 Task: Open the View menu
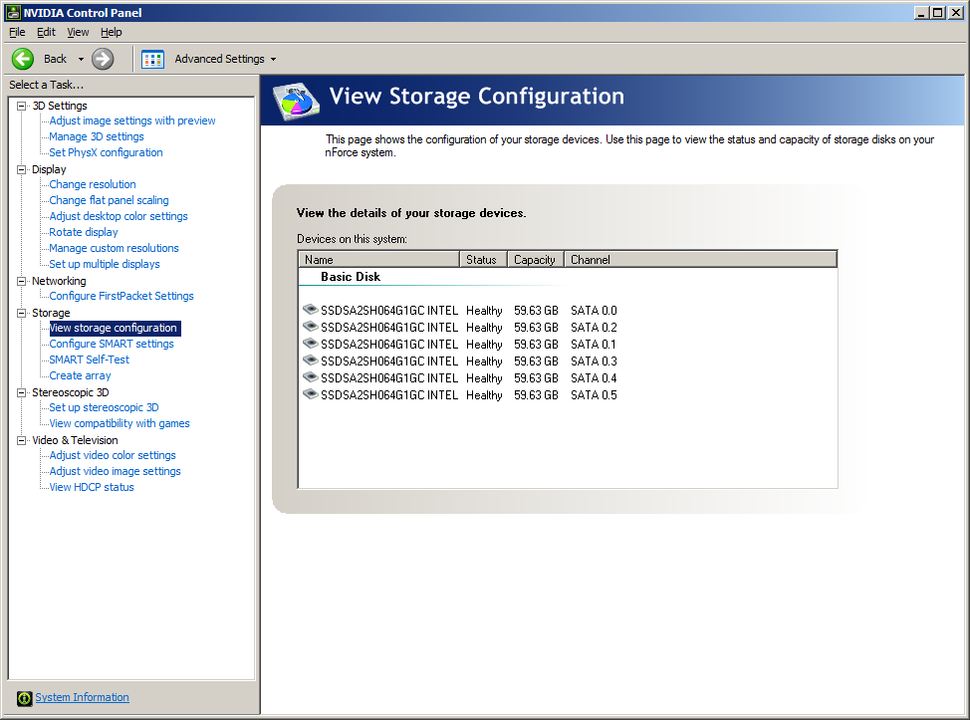[x=78, y=32]
